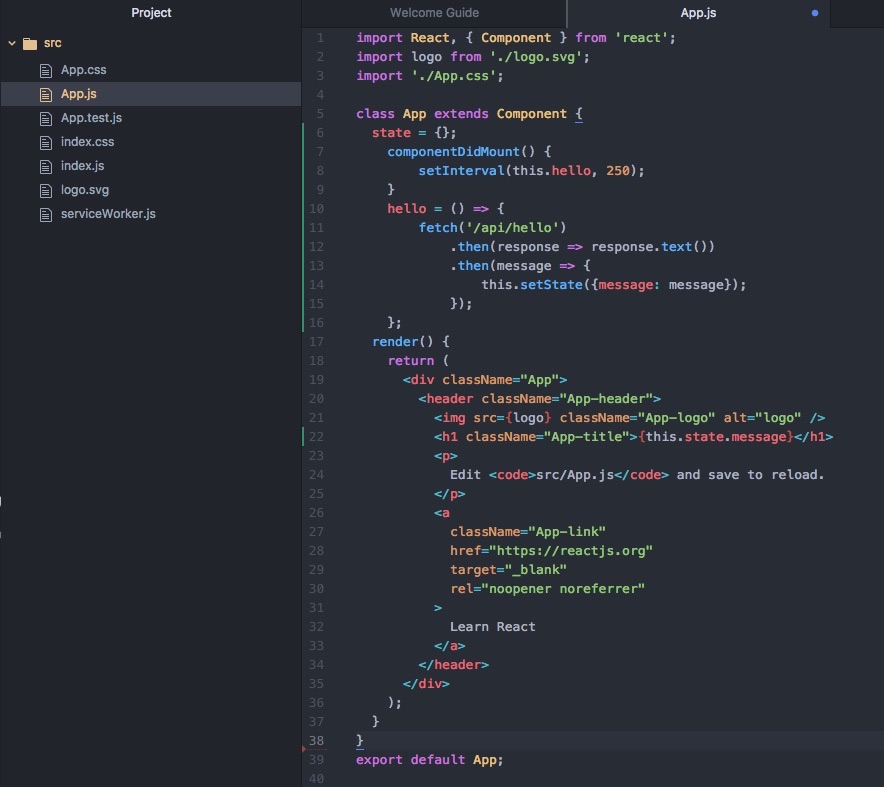The image size is (884, 787).
Task: Click the file icon beside logo.svg
Action: click(46, 191)
